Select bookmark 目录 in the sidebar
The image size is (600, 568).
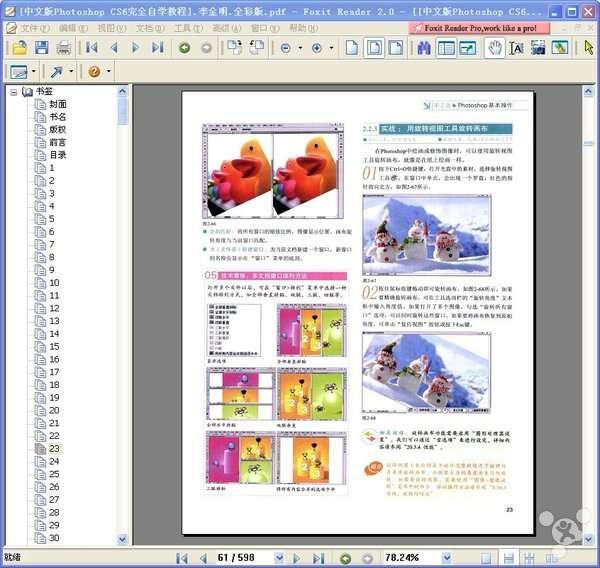tap(58, 155)
